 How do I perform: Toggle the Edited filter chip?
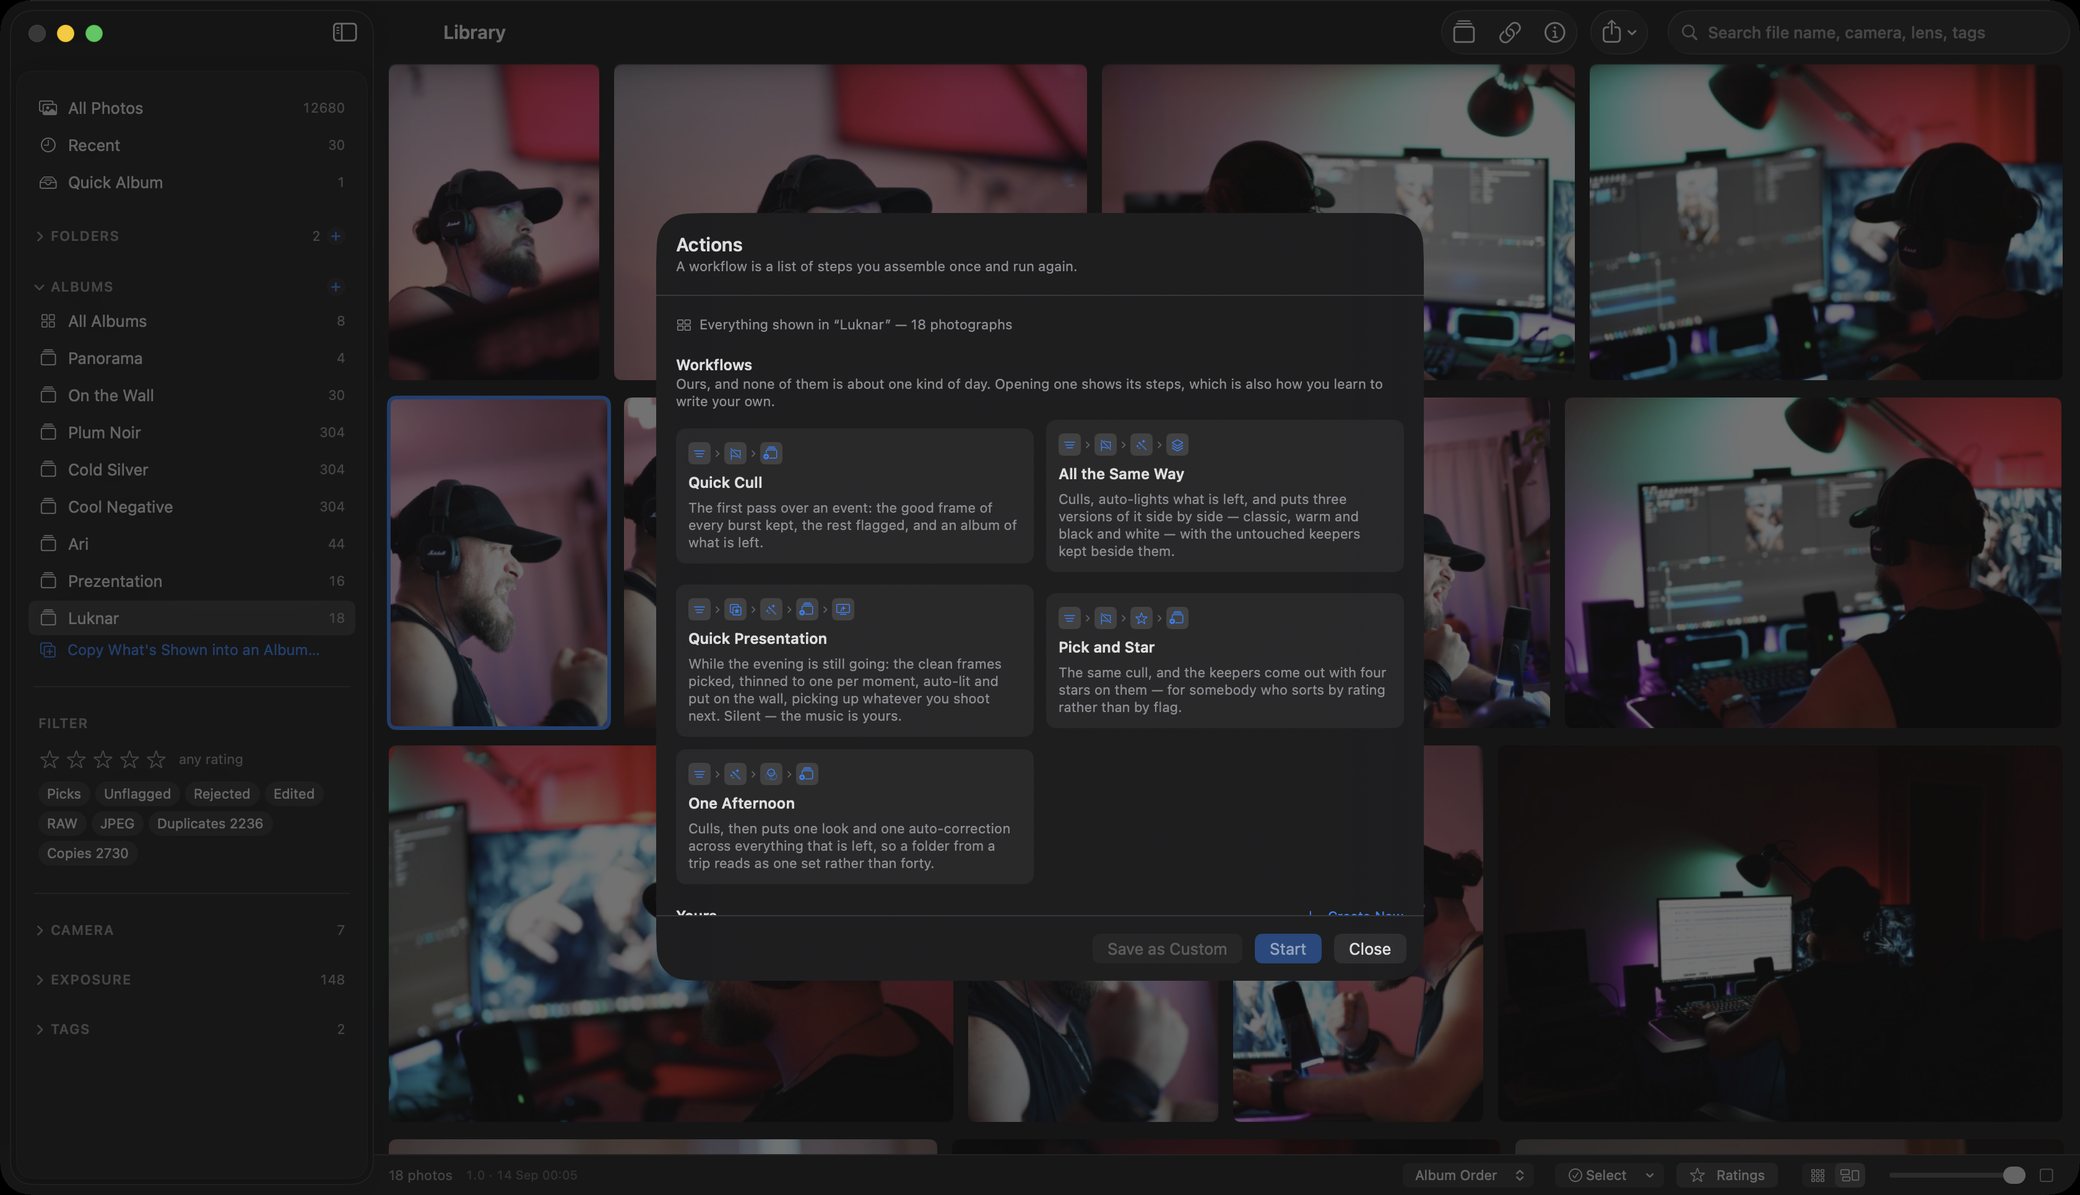(x=294, y=794)
